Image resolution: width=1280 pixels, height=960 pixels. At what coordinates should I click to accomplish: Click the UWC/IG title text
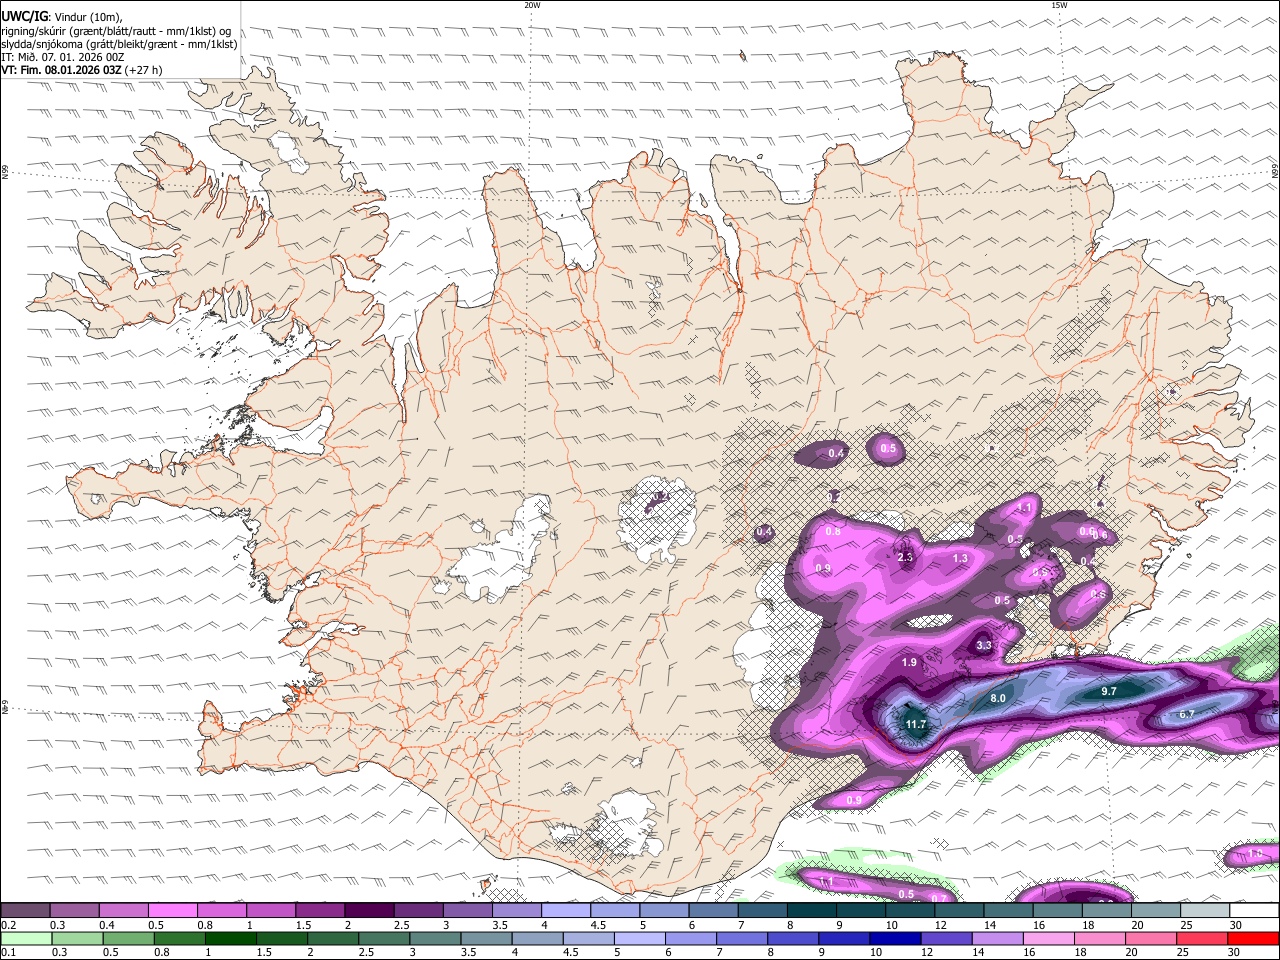23,17
